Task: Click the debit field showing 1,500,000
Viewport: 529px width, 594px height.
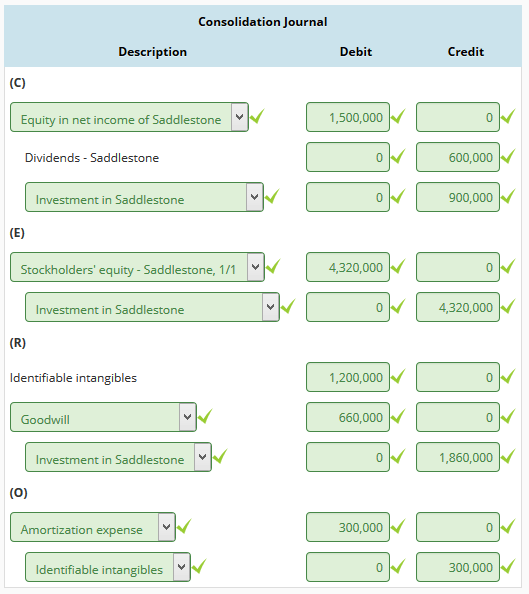Action: coord(348,117)
